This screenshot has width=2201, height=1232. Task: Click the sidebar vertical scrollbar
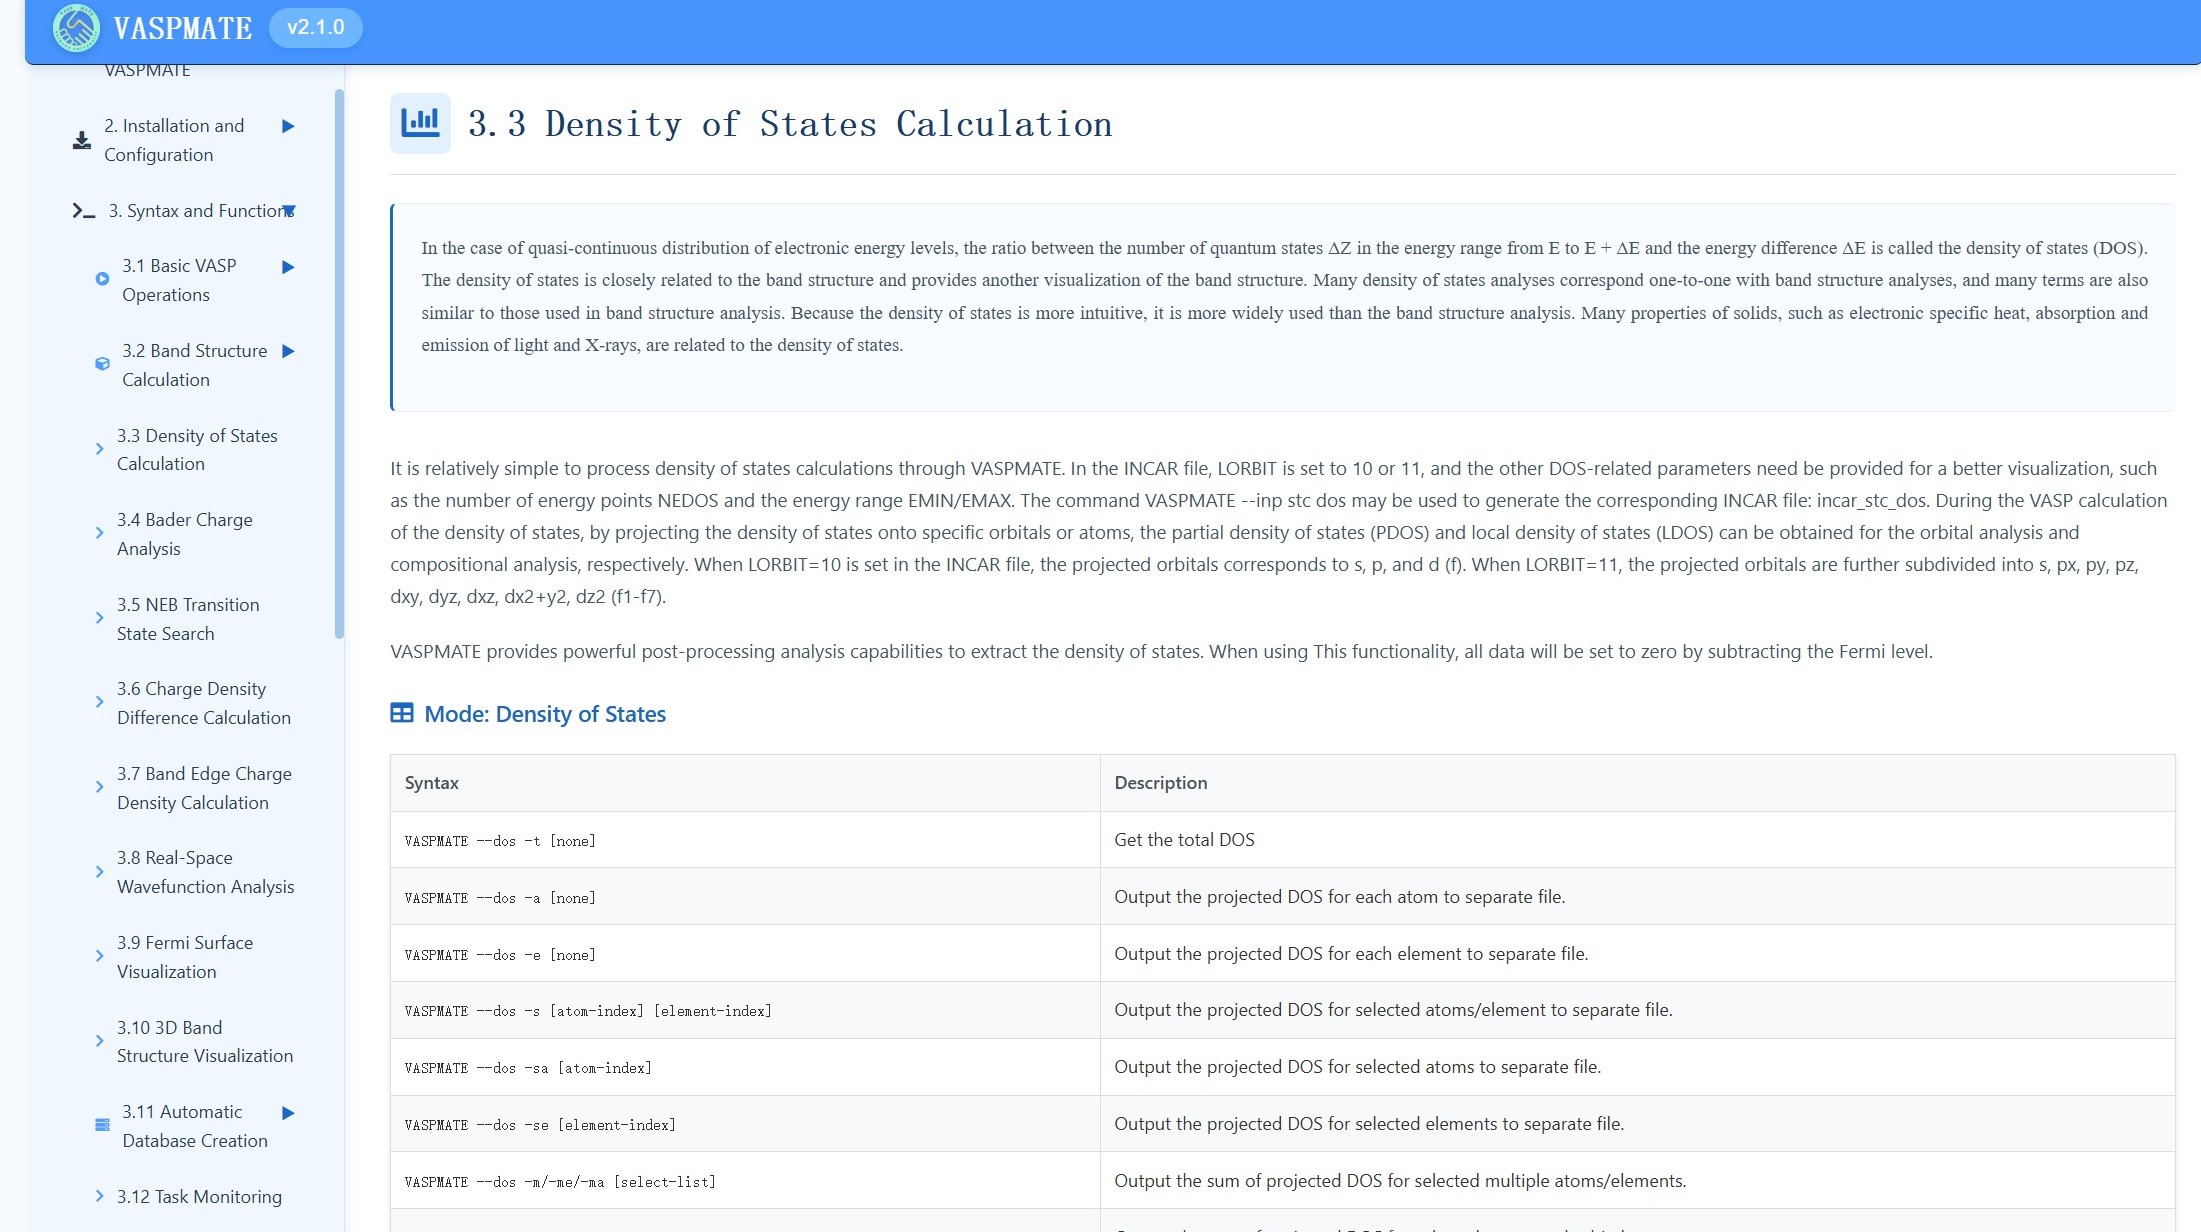[339, 365]
